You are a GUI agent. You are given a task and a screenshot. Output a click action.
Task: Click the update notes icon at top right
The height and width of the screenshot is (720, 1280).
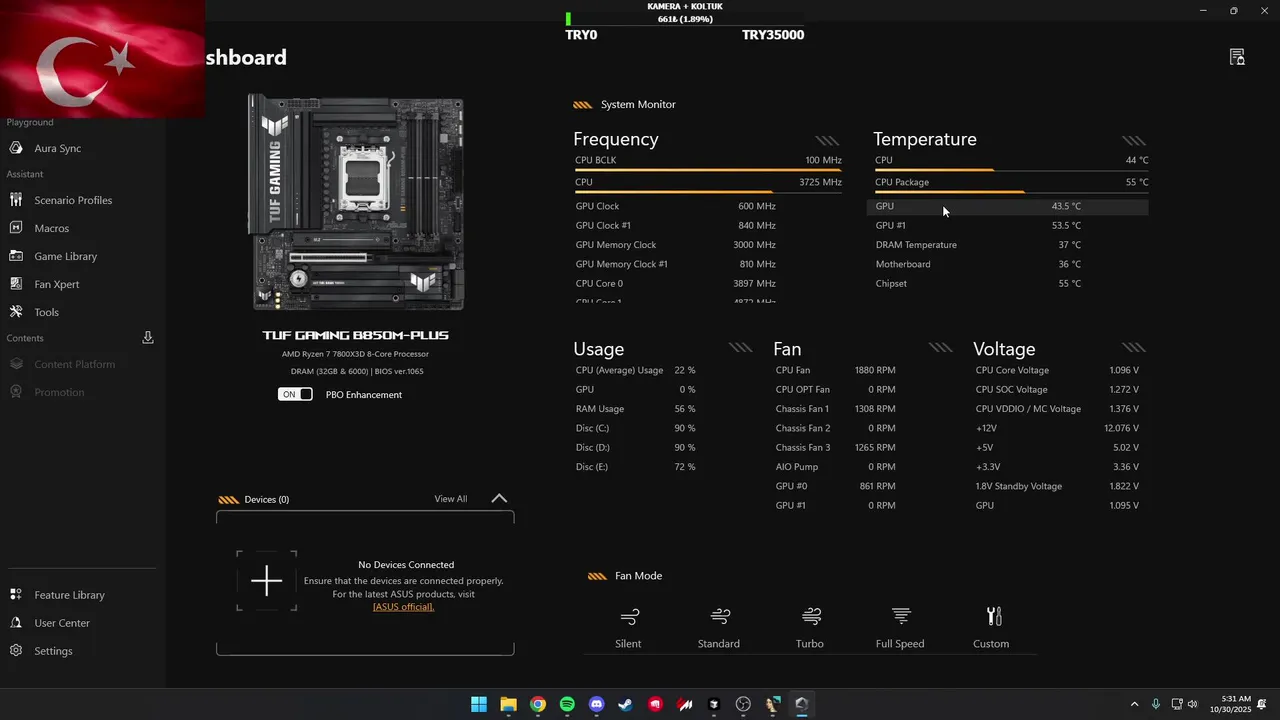[x=1237, y=57]
